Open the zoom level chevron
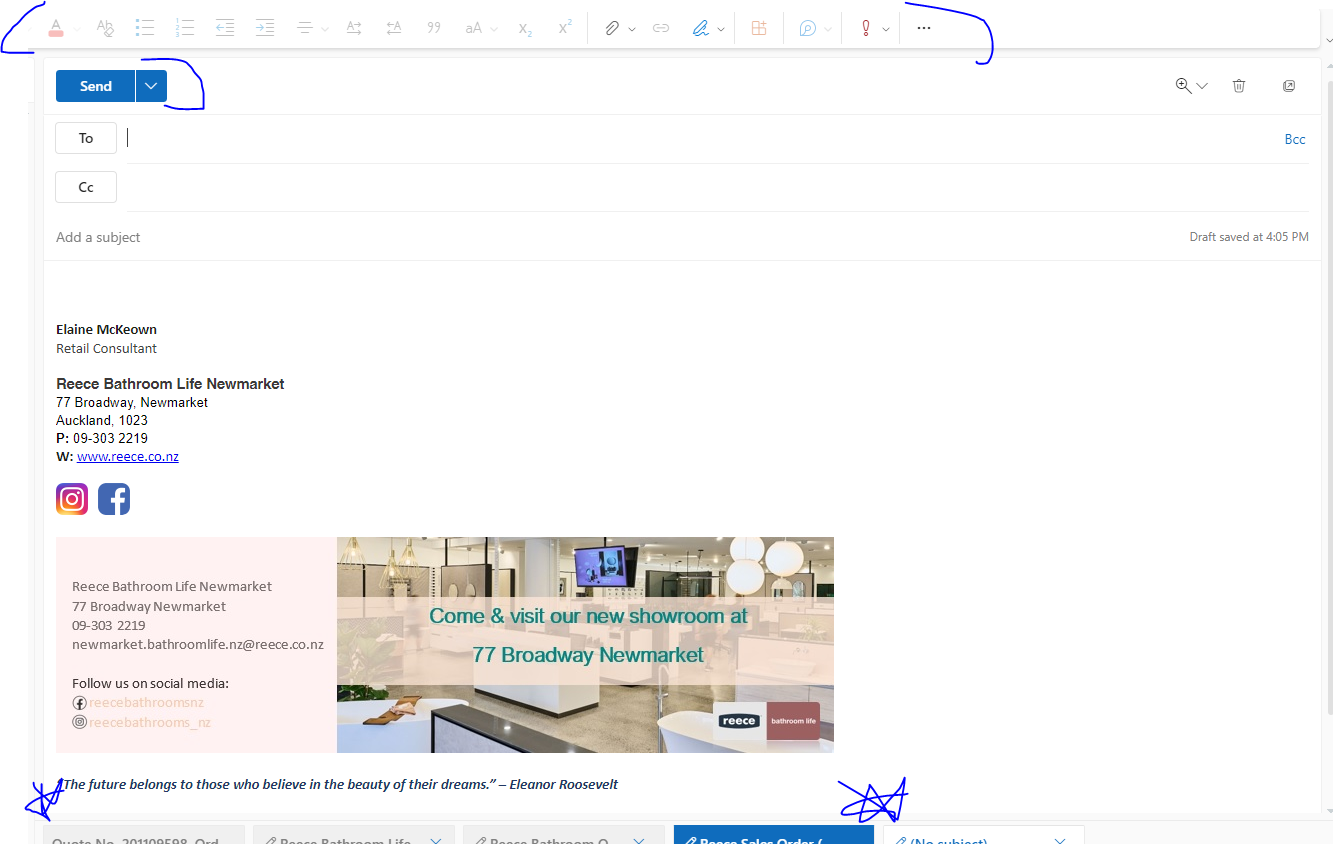The width and height of the screenshot is (1333, 844). pos(1202,86)
